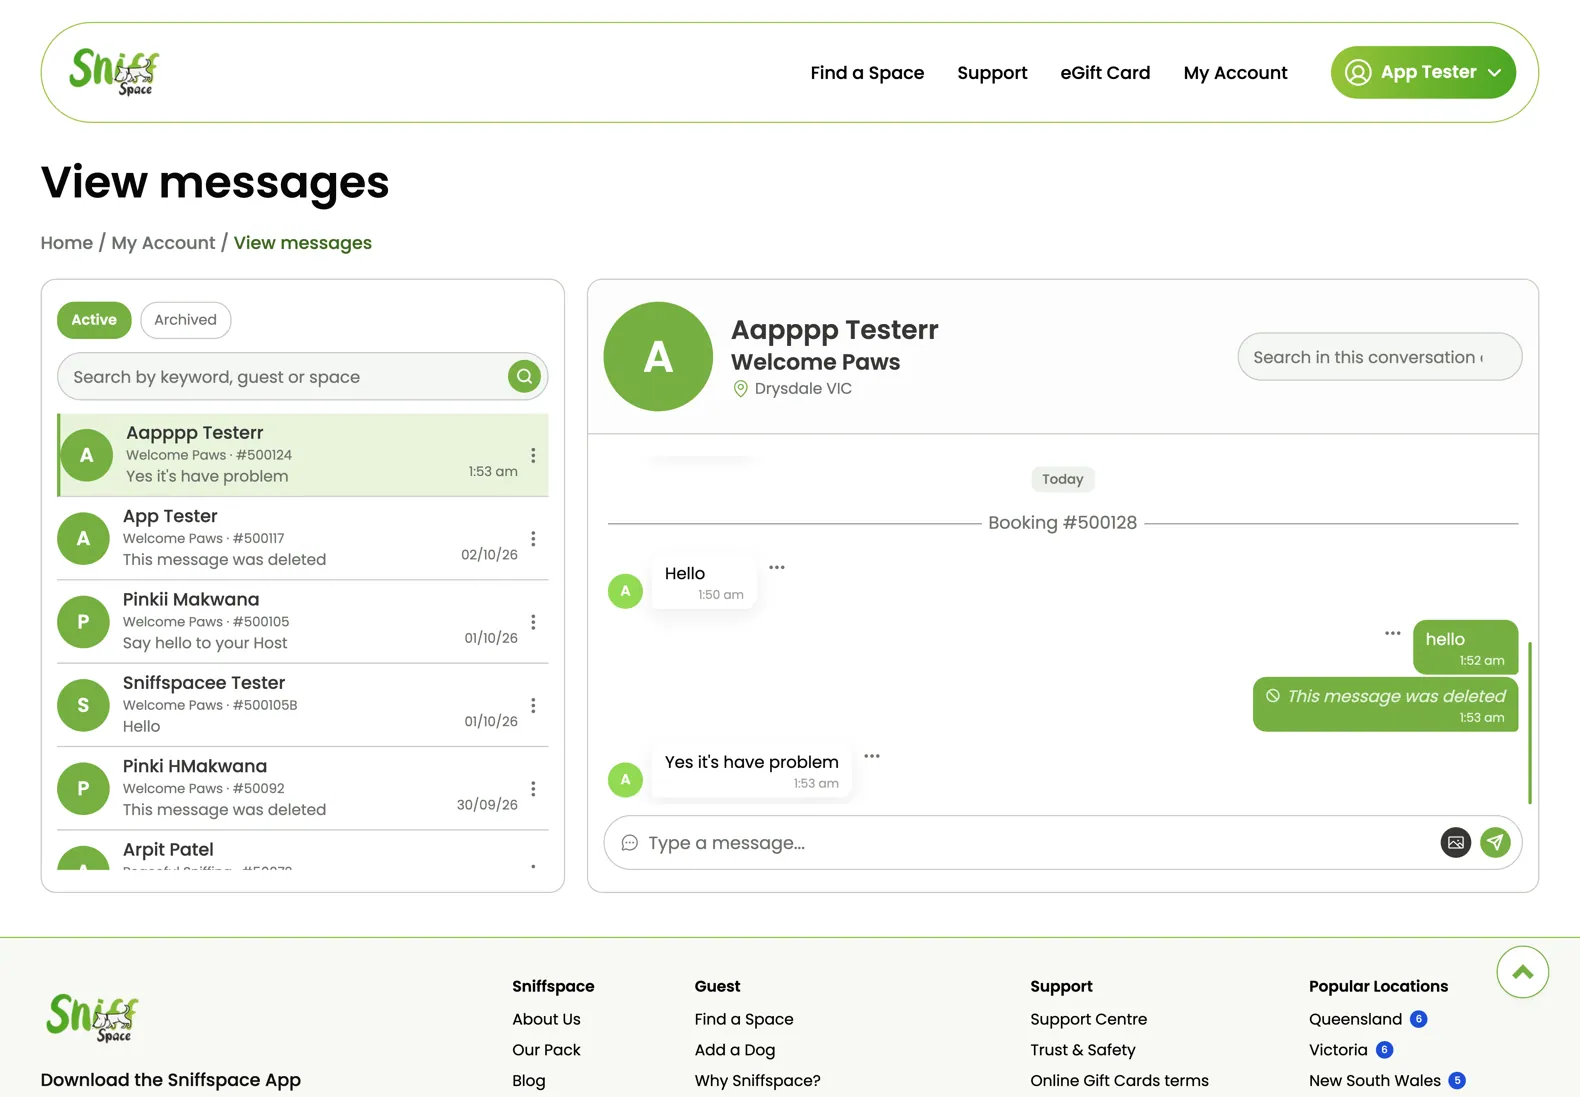Screen dimensions: 1580x1097
Task: Open the Trust & Safety footer link
Action: point(1082,1050)
